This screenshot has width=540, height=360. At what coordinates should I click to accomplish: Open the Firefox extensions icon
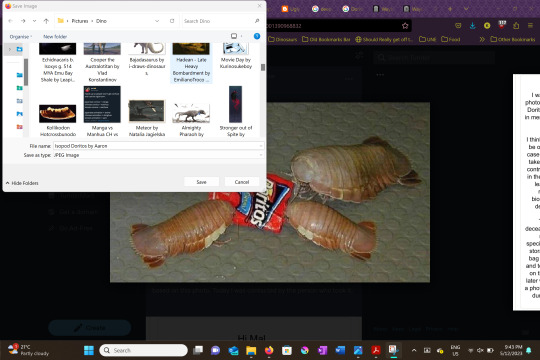[516, 25]
